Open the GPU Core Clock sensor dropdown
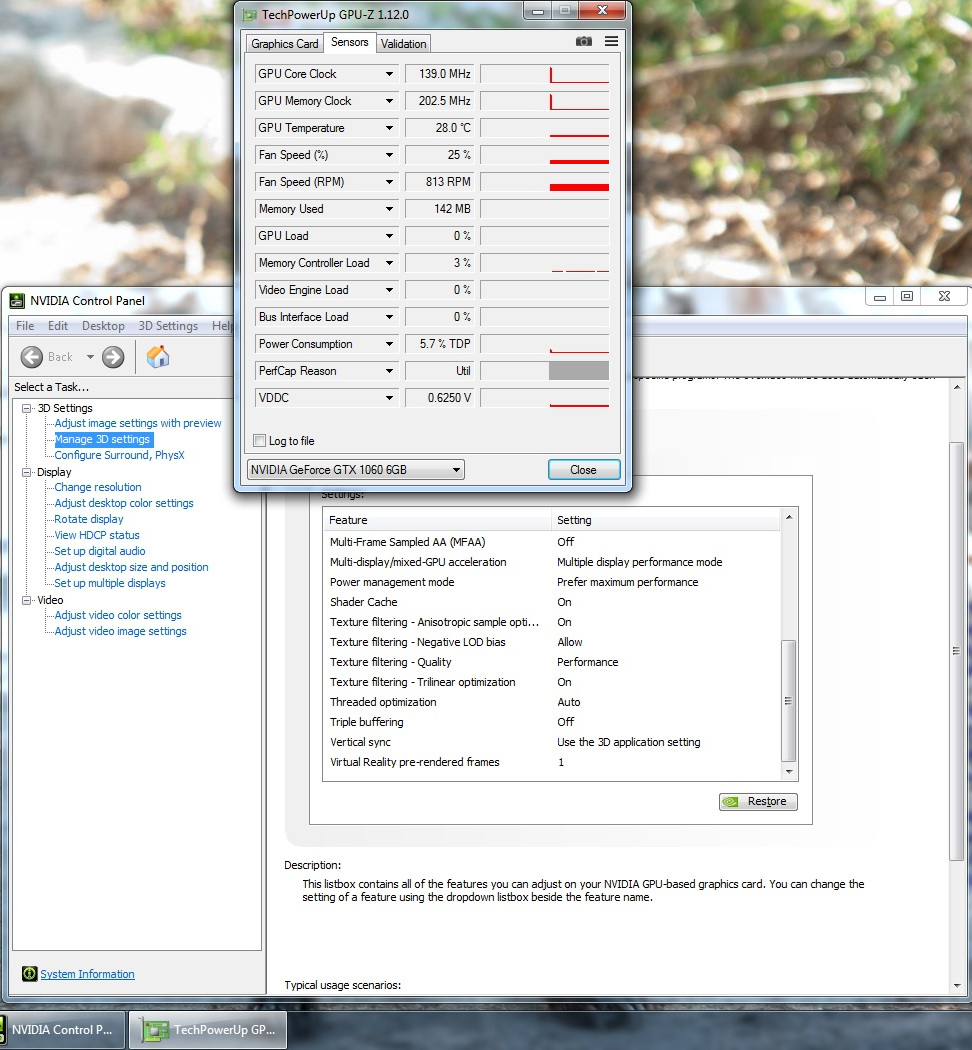Viewport: 972px width, 1050px height. pos(389,74)
